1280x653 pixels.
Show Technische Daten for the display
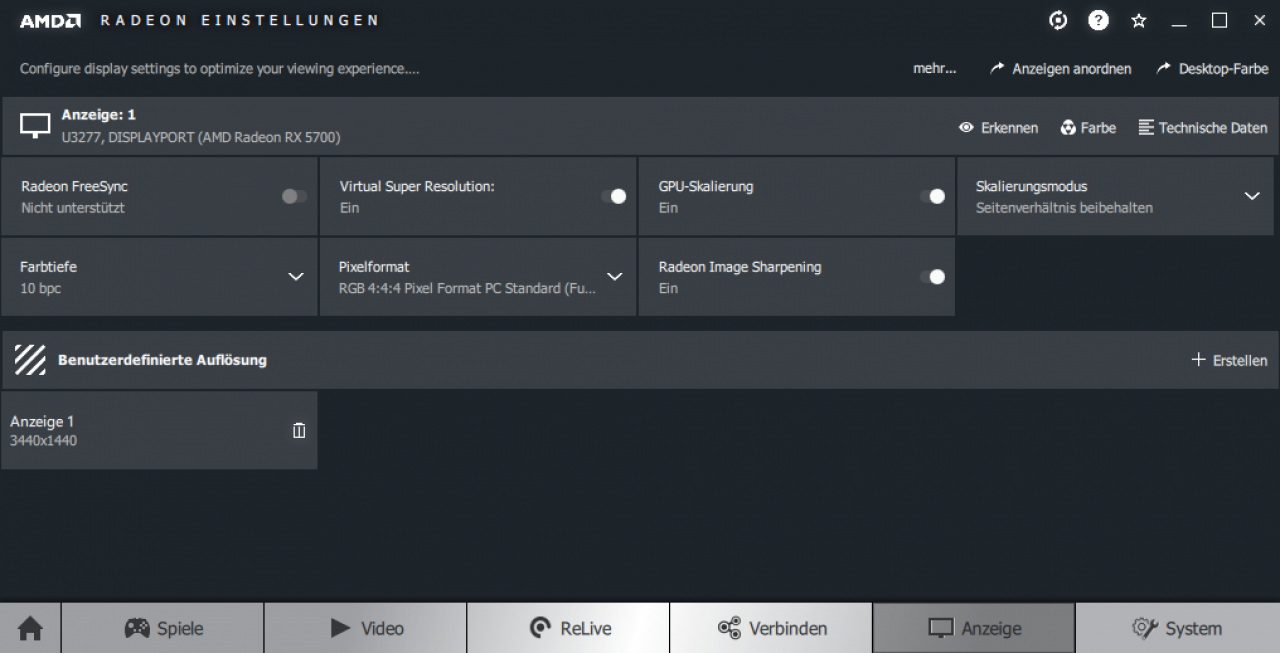coord(1213,128)
